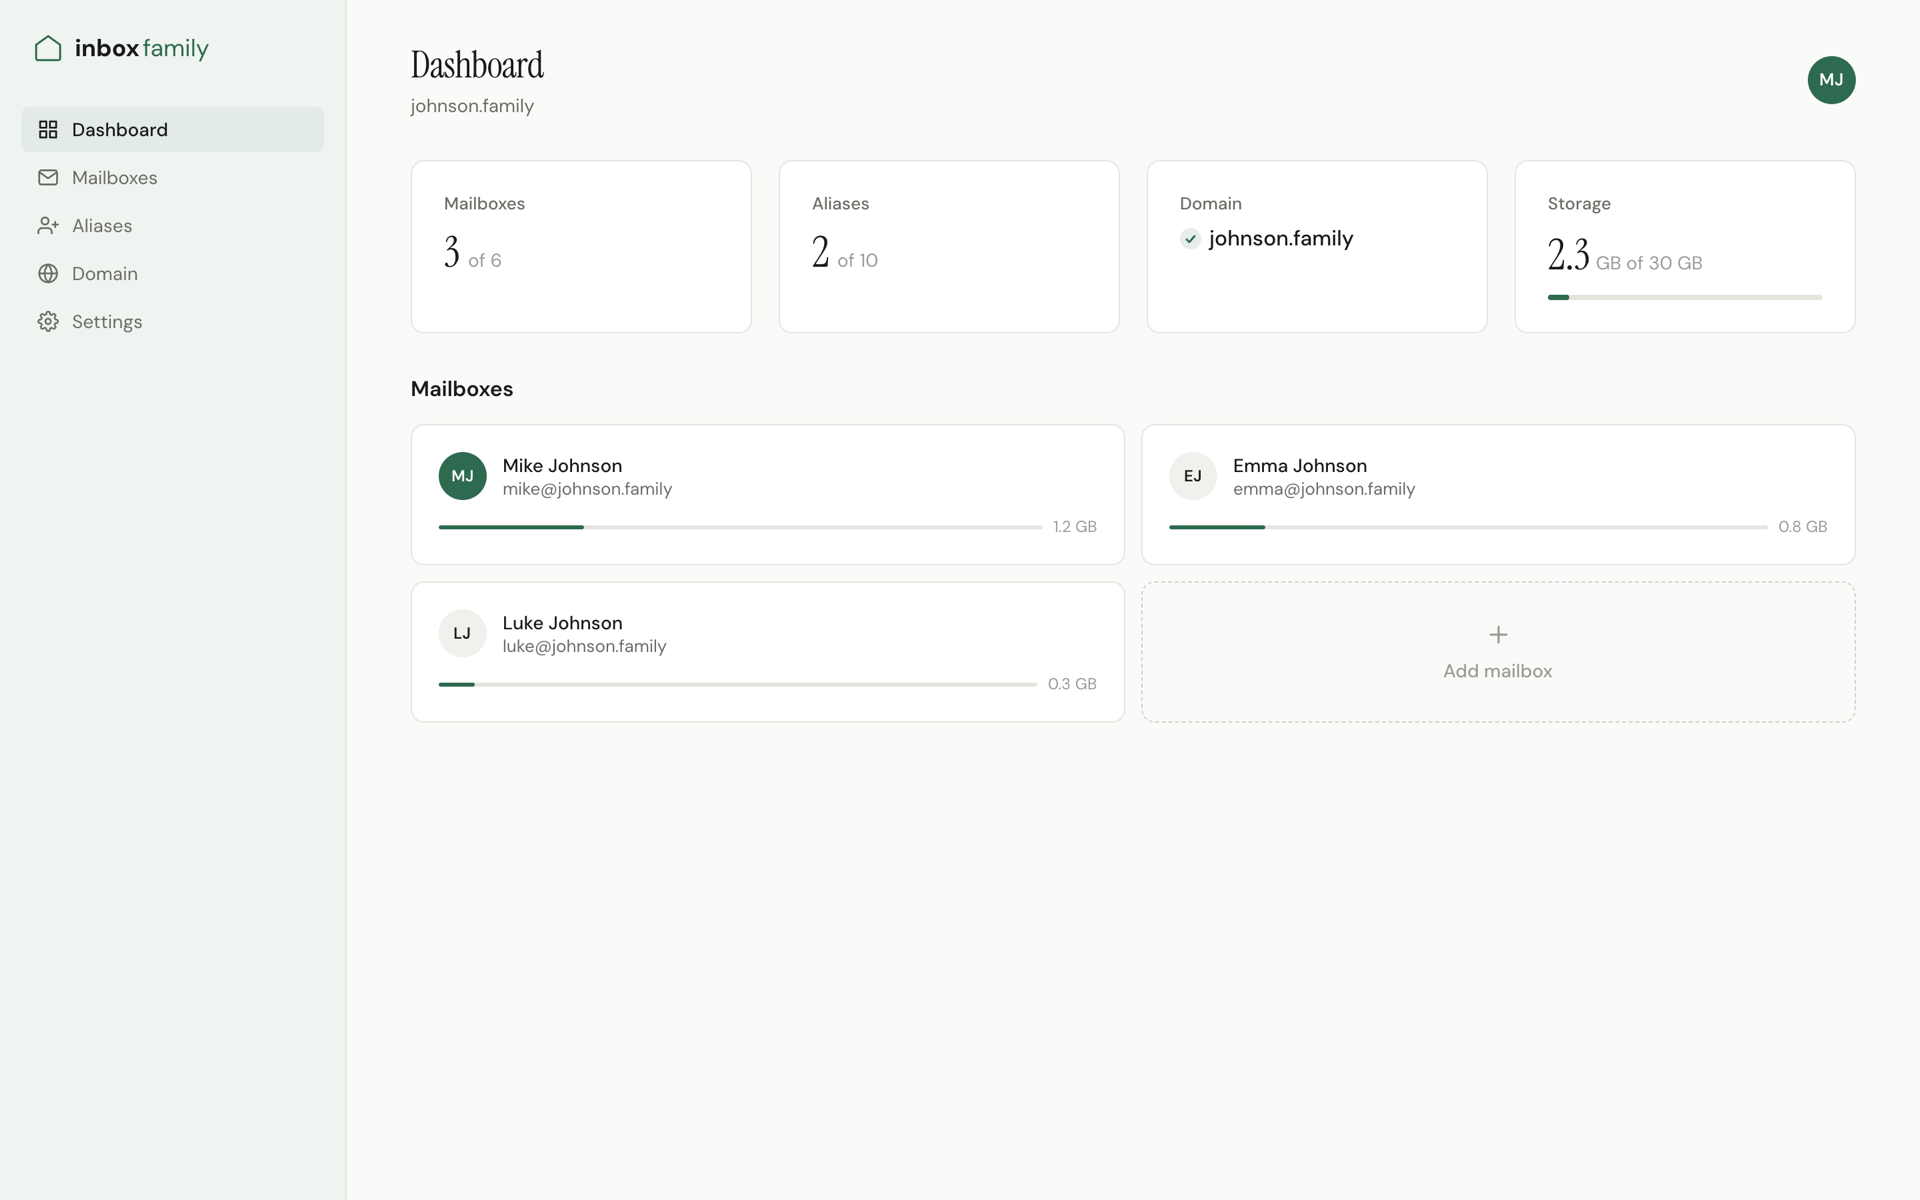Click johnson.family subtitle under Dashboard heading

click(x=472, y=106)
